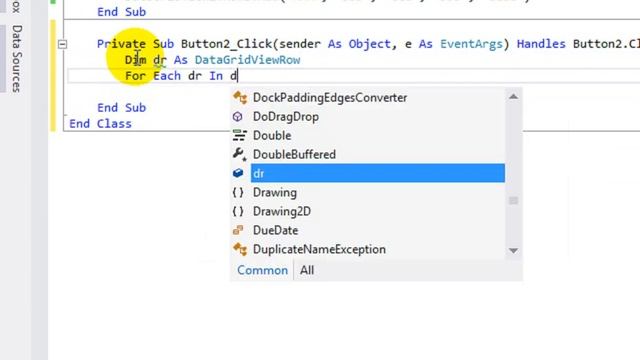This screenshot has height=360, width=640.
Task: Select DoubleBuffered in the completion list
Action: [294, 154]
